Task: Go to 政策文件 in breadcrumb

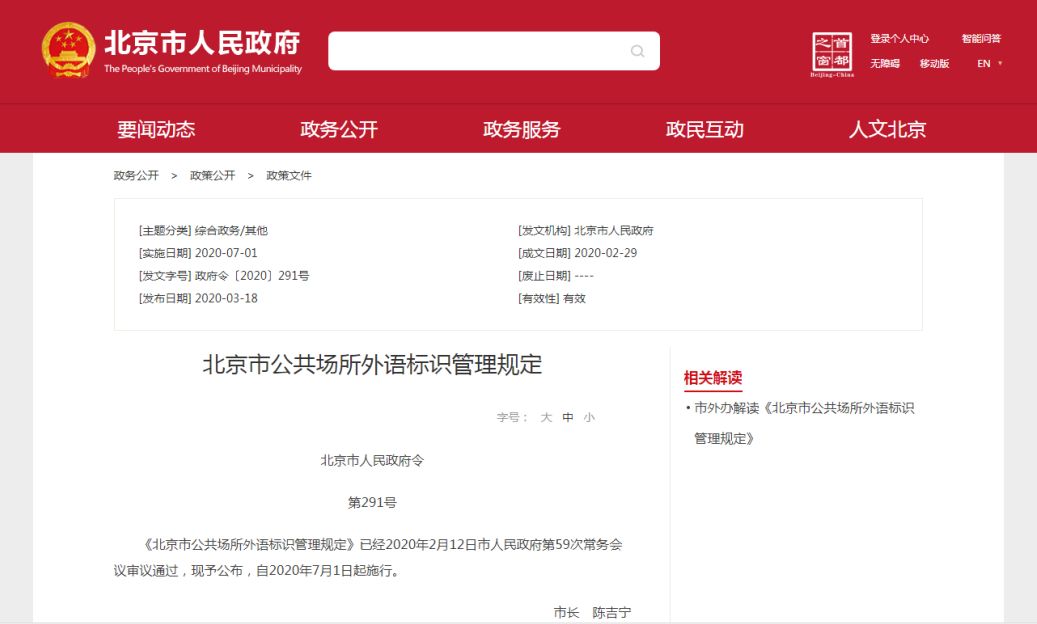Action: click(289, 175)
